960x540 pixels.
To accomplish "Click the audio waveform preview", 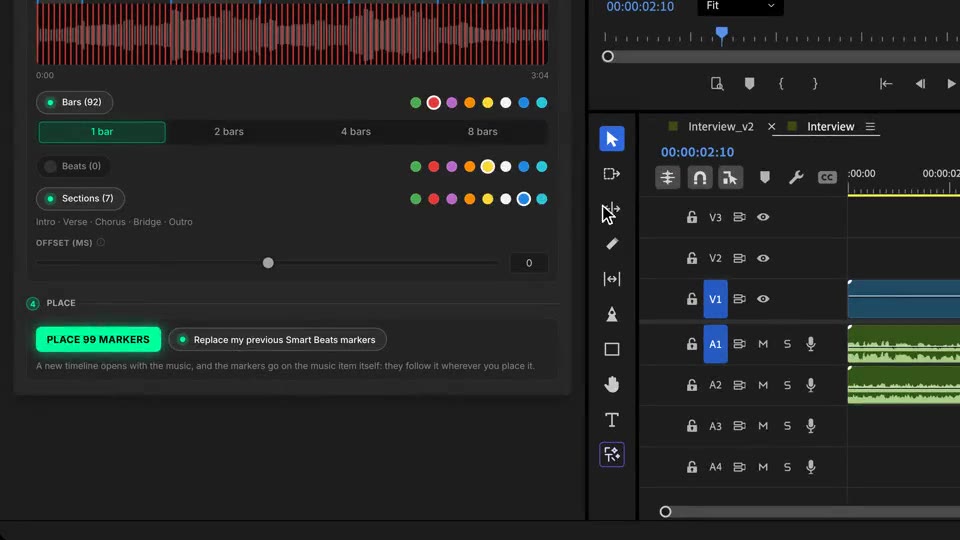I will pyautogui.click(x=292, y=32).
